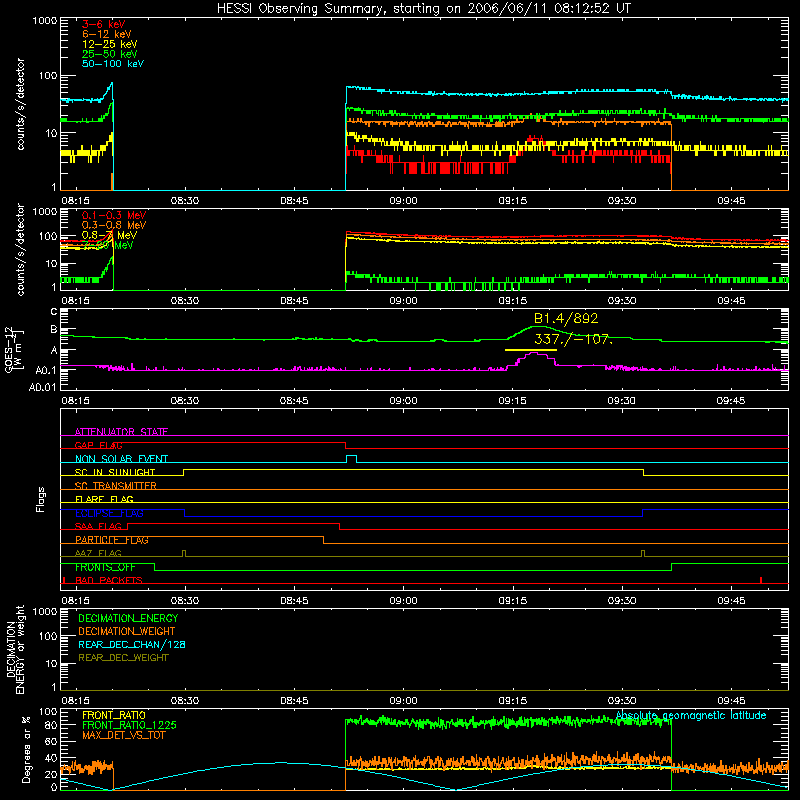Click the red BAD_PACKETS spike near 09:49

click(761, 580)
